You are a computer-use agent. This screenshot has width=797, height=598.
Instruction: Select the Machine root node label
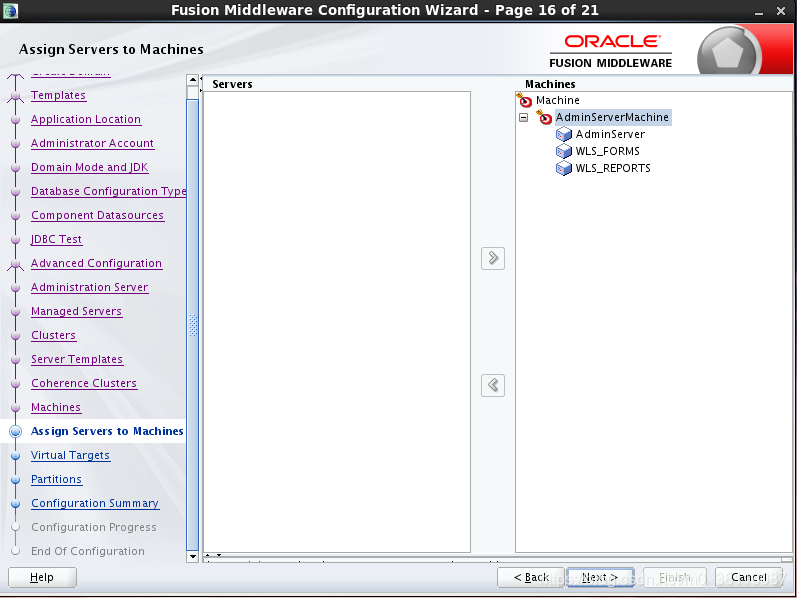pos(558,100)
